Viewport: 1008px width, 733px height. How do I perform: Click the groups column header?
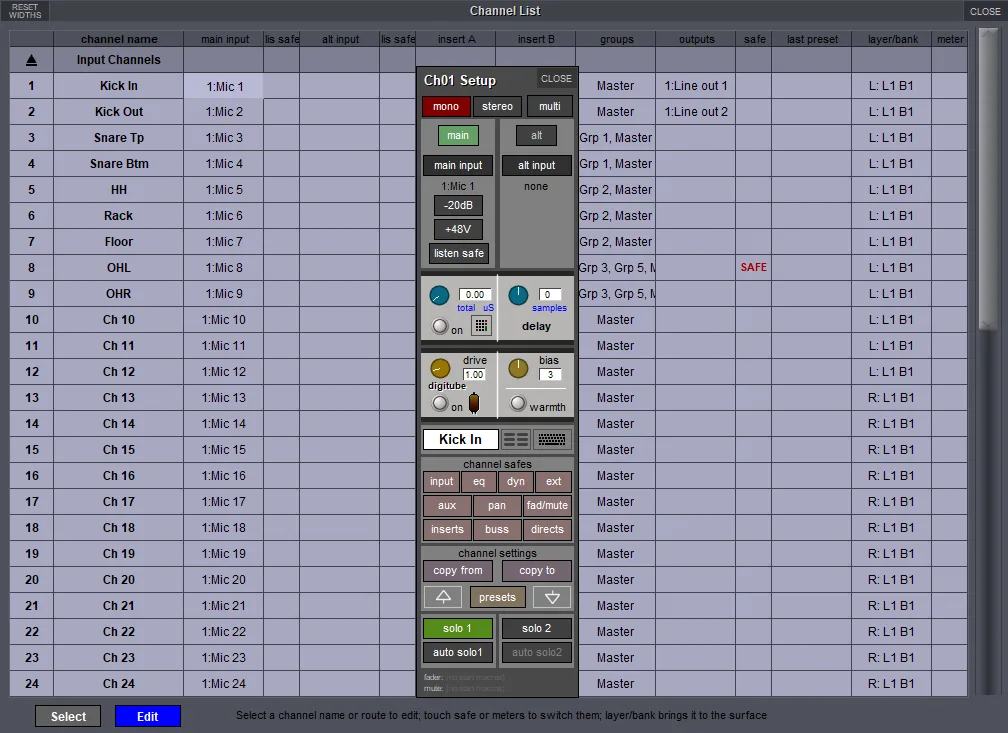tap(616, 39)
